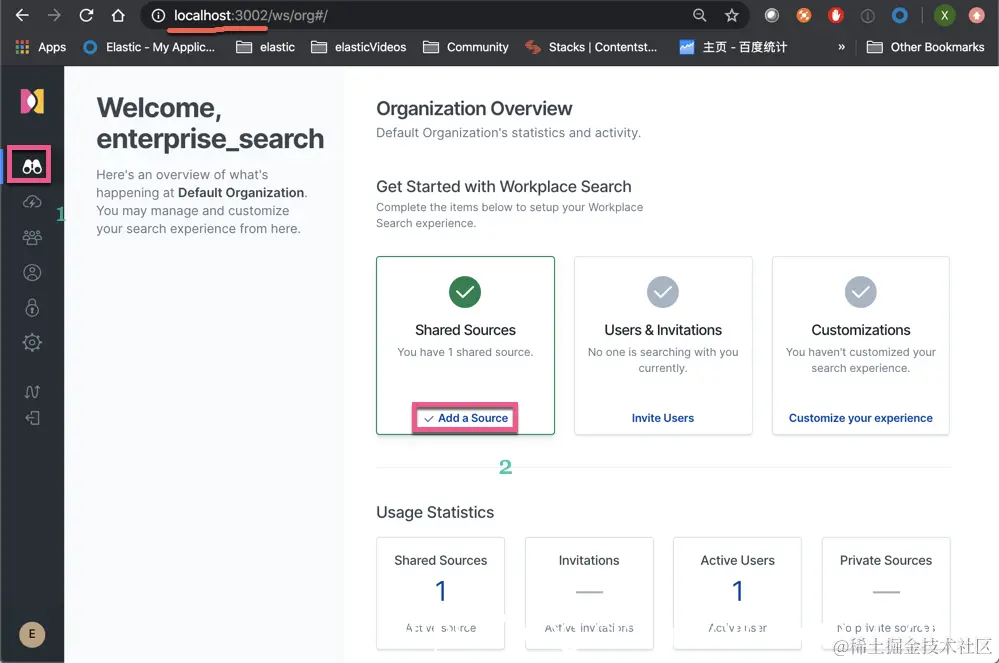Image resolution: width=999 pixels, height=663 pixels.
Task: Click the Invite Users link
Action: (x=663, y=418)
